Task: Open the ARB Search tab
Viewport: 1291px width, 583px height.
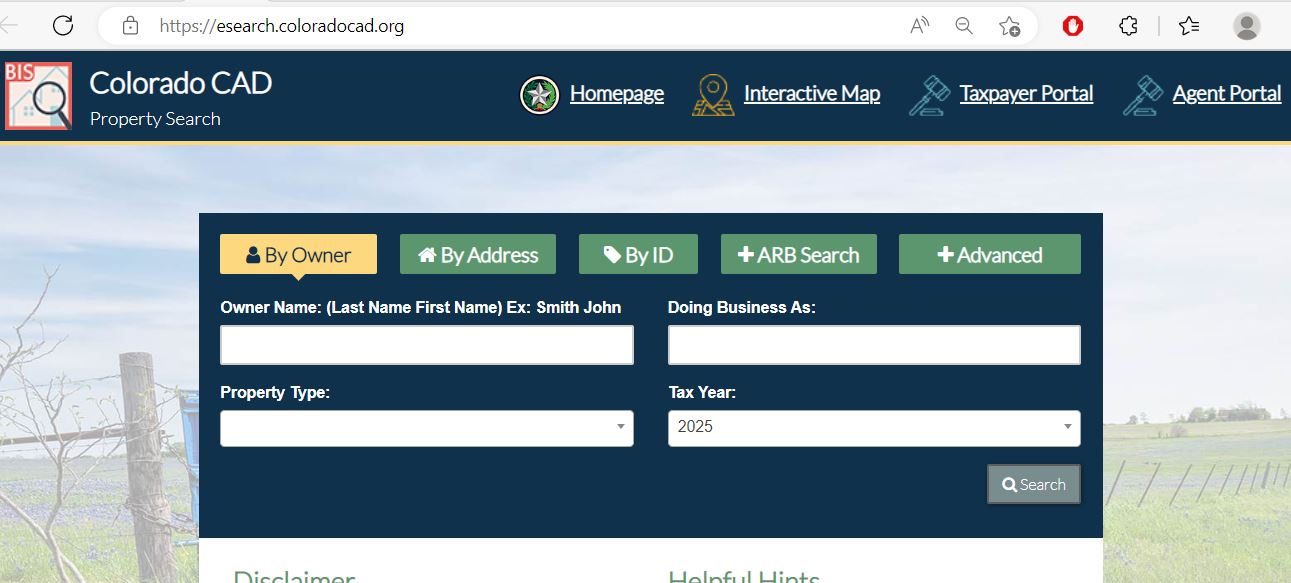Action: click(x=798, y=255)
